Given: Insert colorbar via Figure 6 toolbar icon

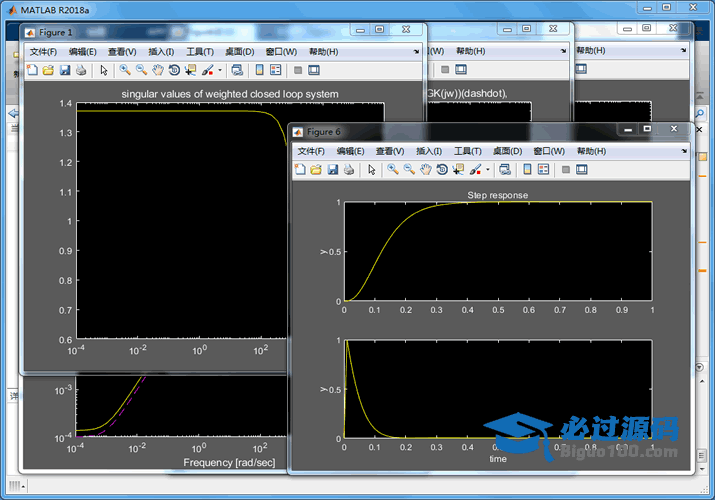Looking at the screenshot, I should pyautogui.click(x=527, y=170).
